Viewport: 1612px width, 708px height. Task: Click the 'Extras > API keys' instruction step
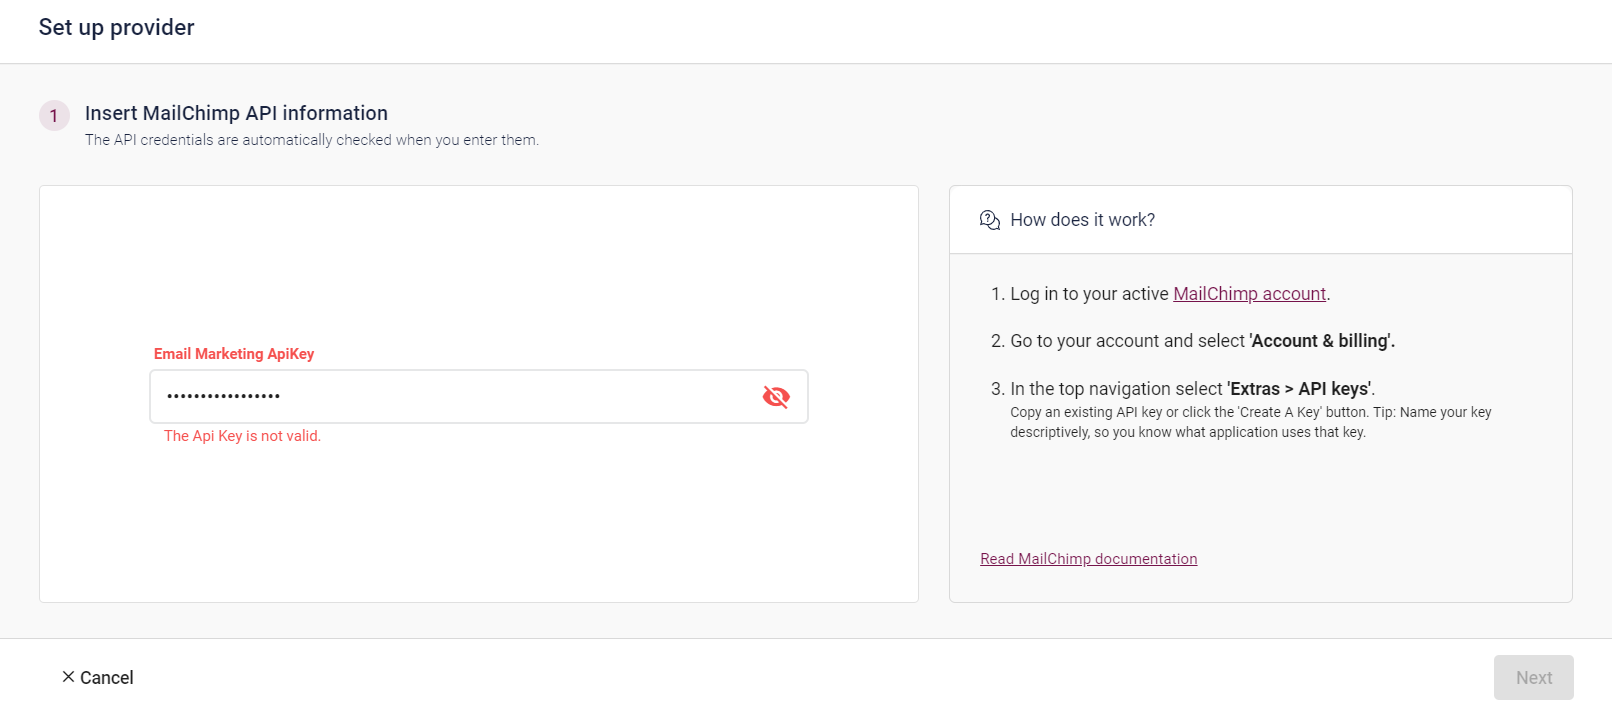[1192, 389]
